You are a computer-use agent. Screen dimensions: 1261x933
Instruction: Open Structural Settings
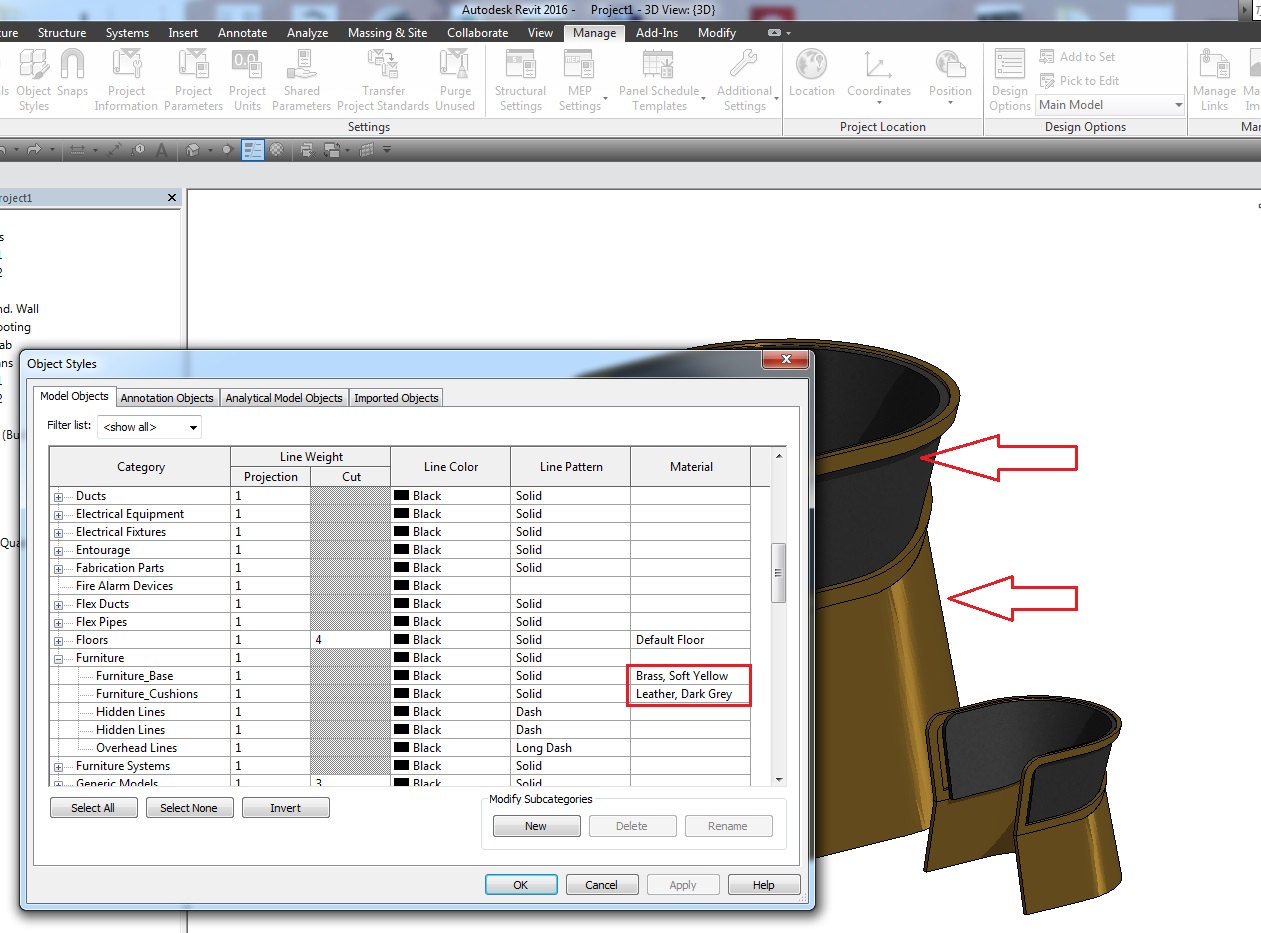[520, 80]
